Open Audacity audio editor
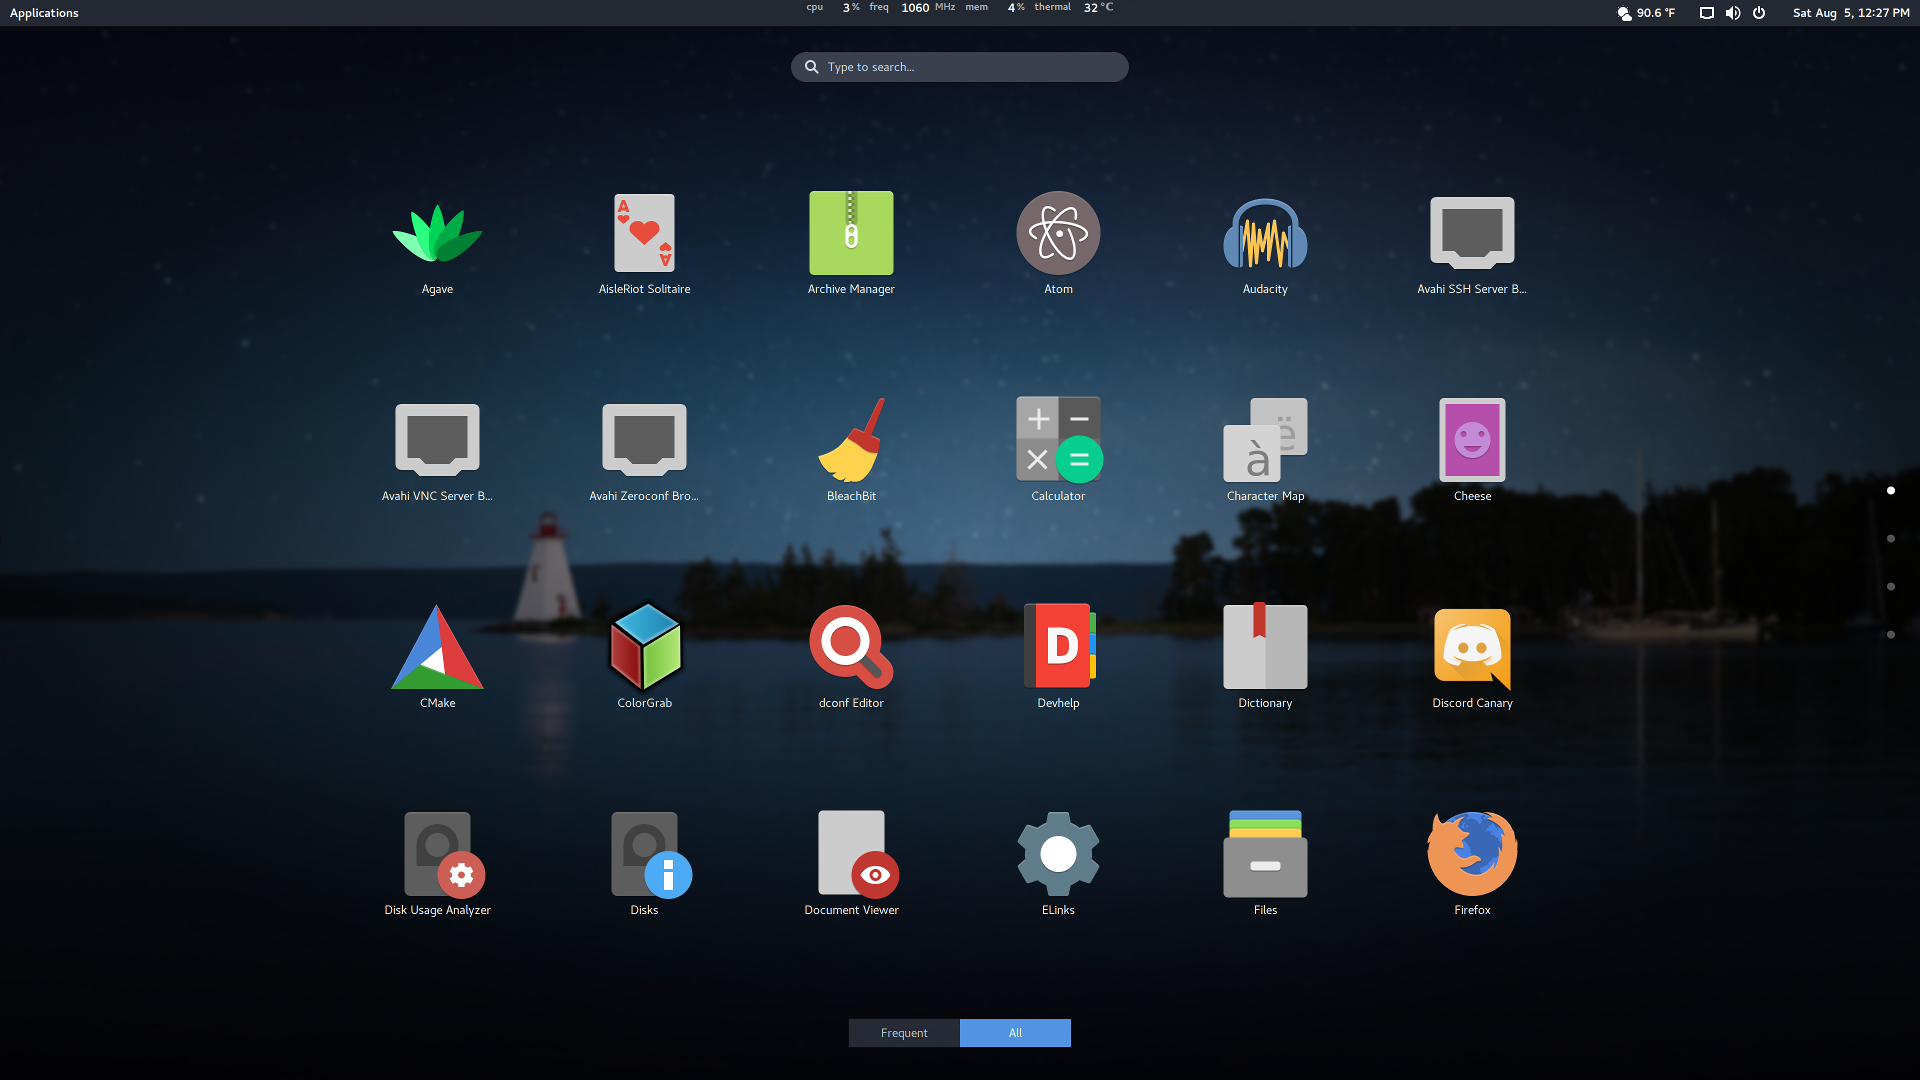 (1265, 234)
